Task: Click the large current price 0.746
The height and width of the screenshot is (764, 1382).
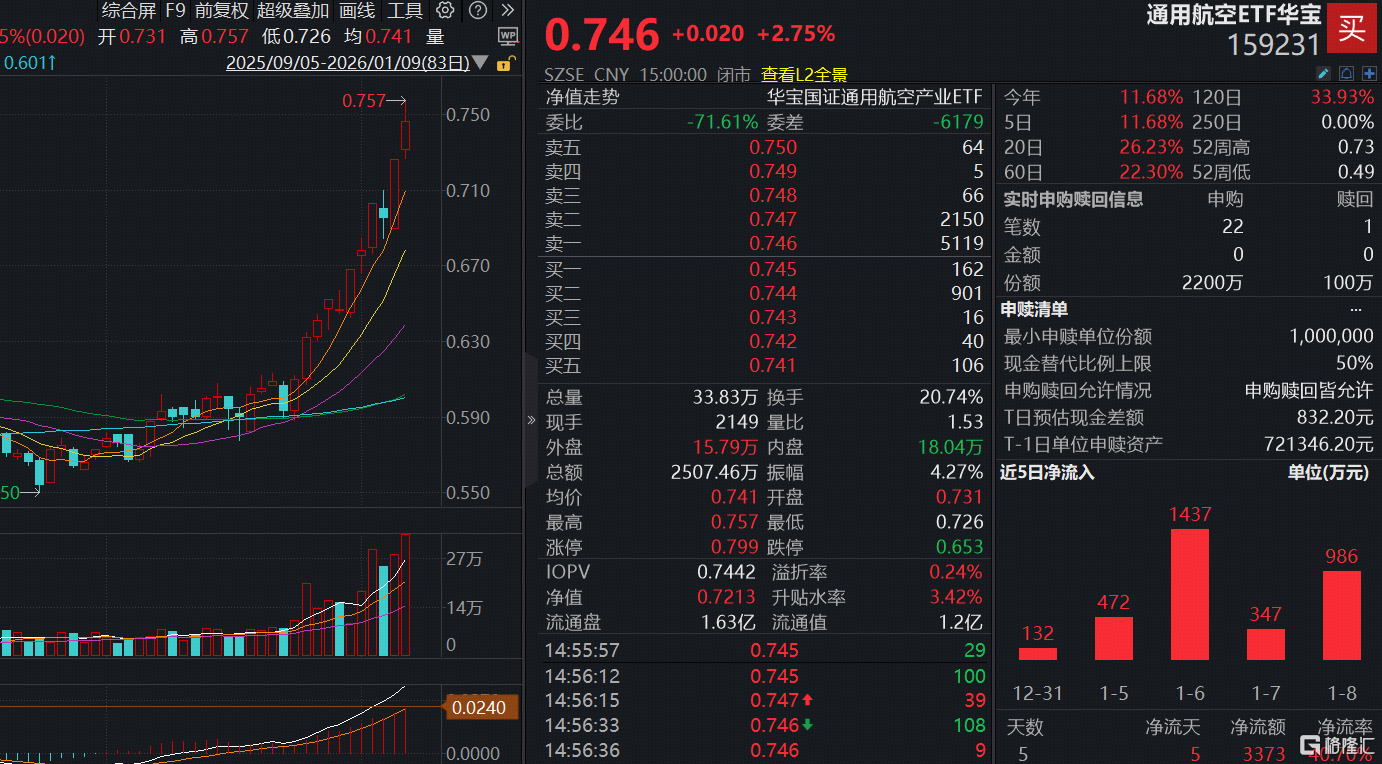Action: tap(602, 35)
